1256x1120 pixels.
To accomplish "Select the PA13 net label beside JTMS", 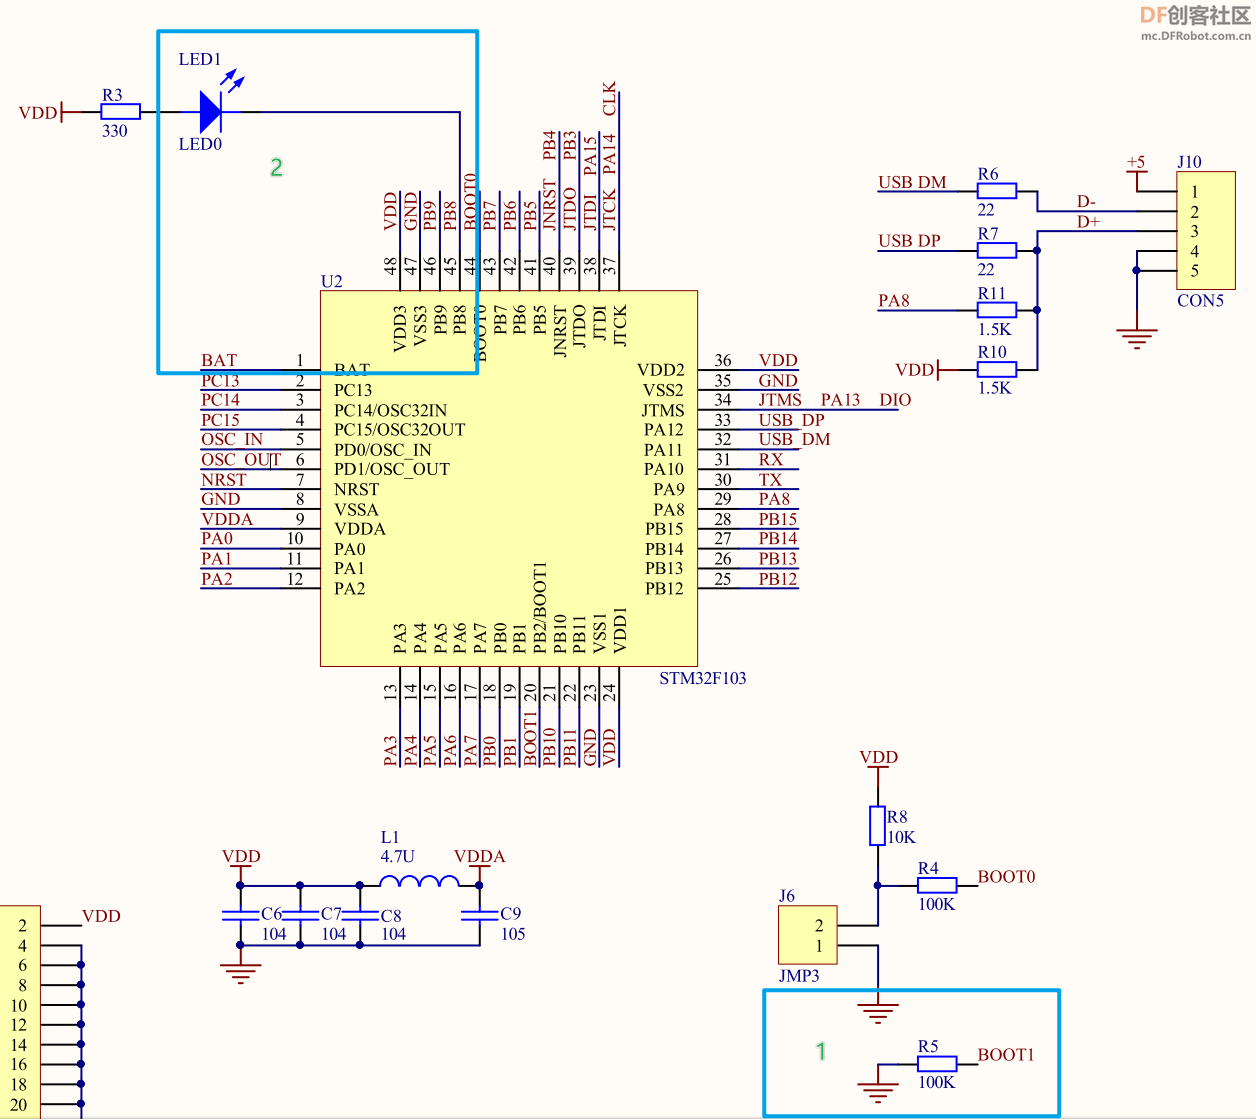I will [x=840, y=400].
